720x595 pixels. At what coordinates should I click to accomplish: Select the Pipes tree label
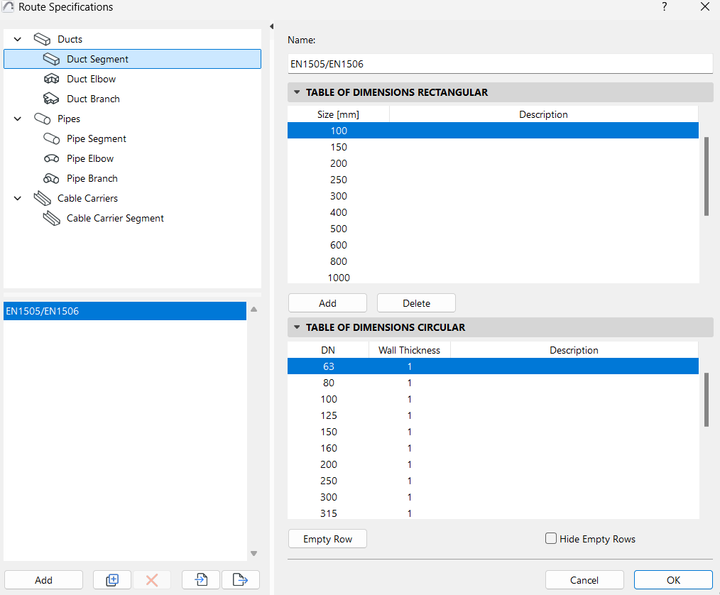[x=69, y=119]
